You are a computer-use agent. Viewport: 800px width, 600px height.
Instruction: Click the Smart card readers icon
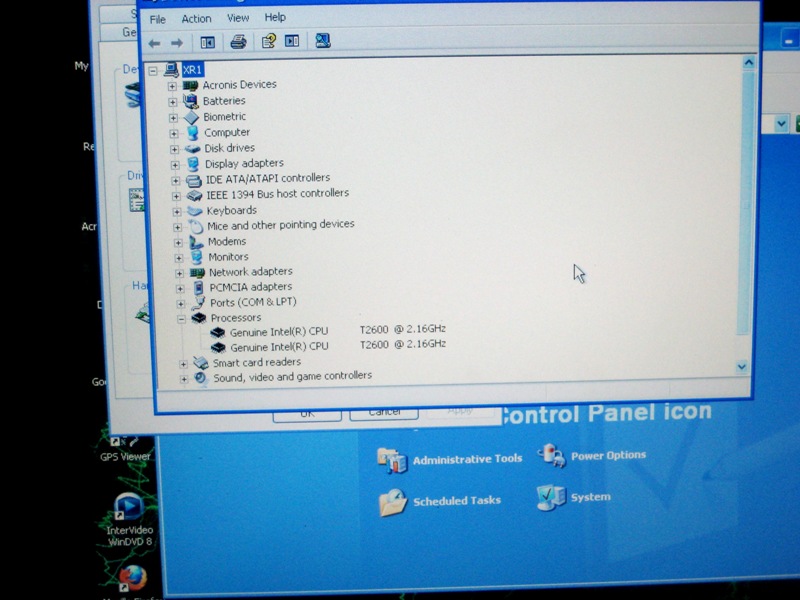(201, 363)
